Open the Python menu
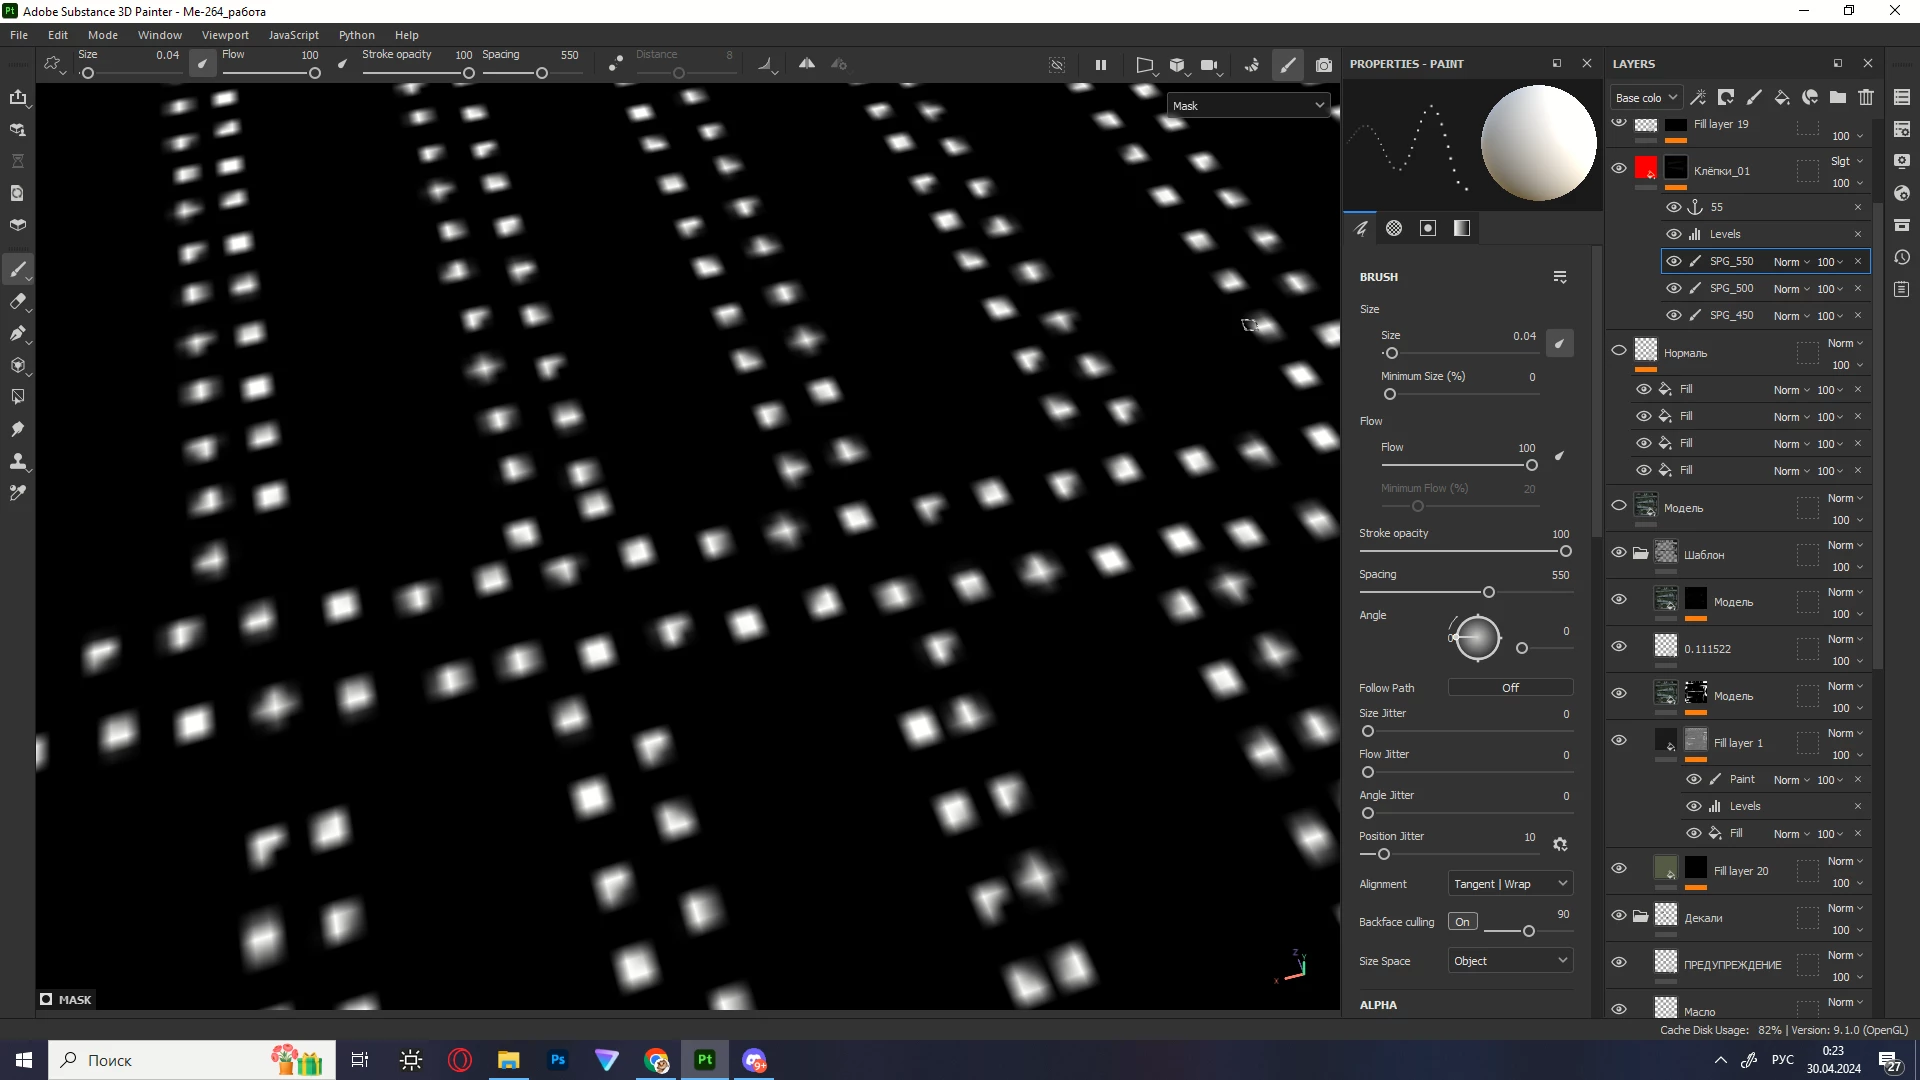This screenshot has width=1920, height=1080. click(356, 35)
